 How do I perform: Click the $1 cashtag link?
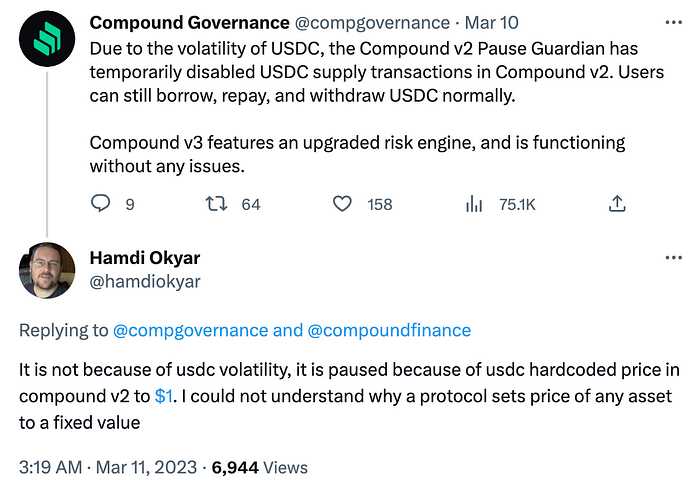pos(166,396)
